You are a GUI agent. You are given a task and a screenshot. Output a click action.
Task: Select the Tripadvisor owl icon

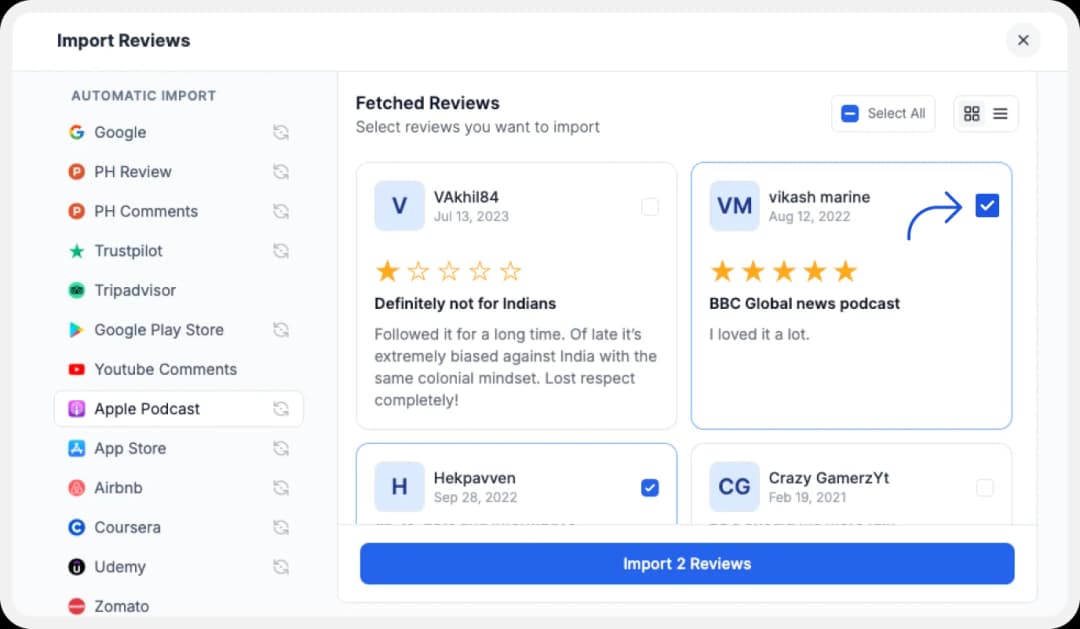point(78,290)
